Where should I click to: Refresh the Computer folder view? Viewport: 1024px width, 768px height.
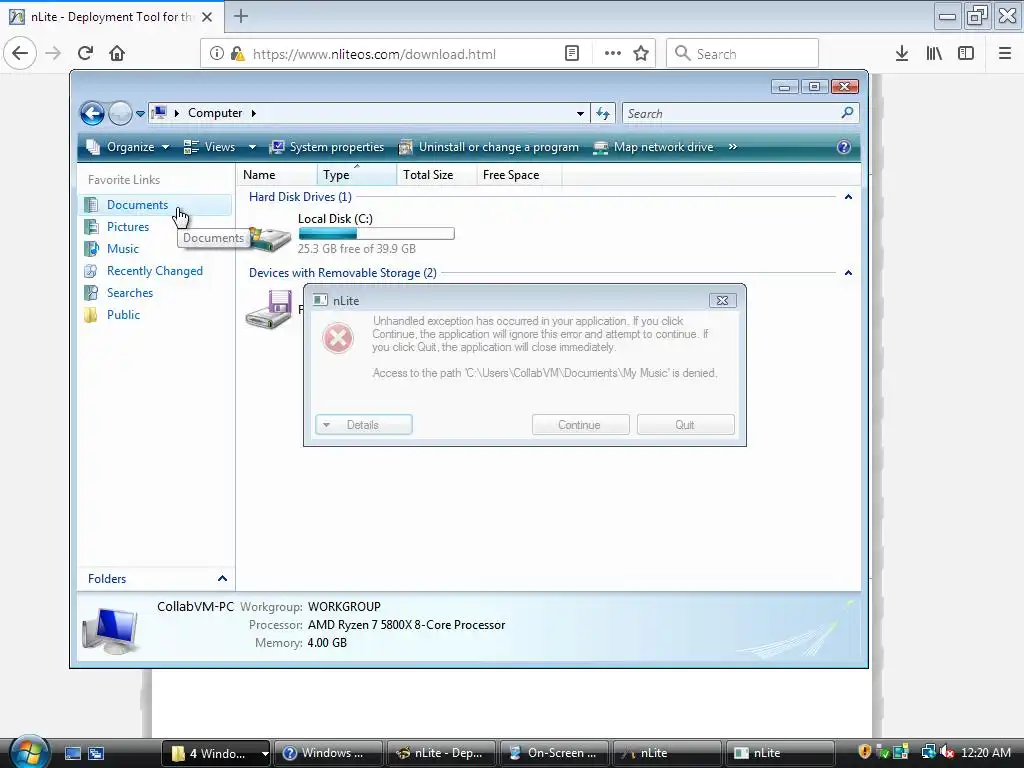pos(603,114)
